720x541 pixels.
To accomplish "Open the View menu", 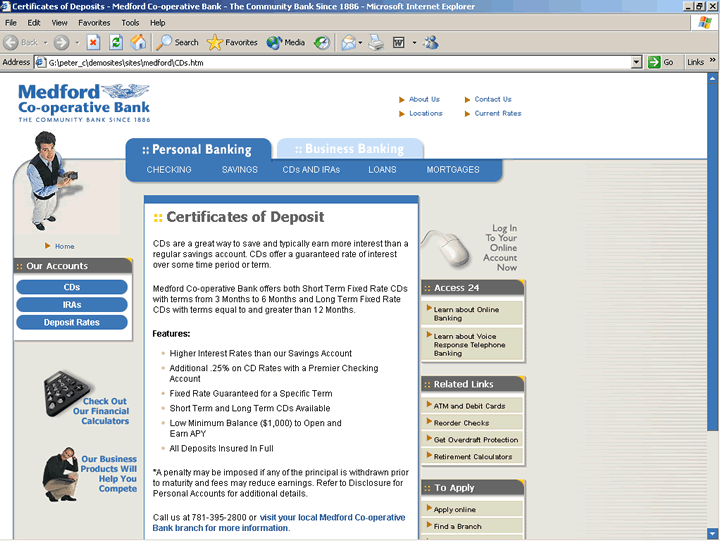I will 59,23.
